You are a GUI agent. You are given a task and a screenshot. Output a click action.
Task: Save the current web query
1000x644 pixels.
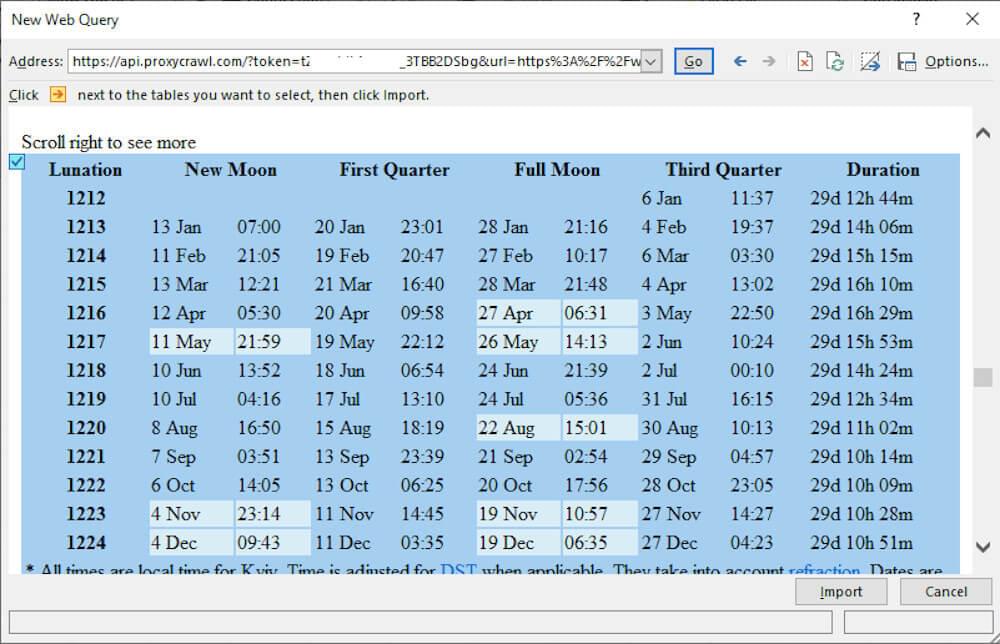click(x=904, y=61)
